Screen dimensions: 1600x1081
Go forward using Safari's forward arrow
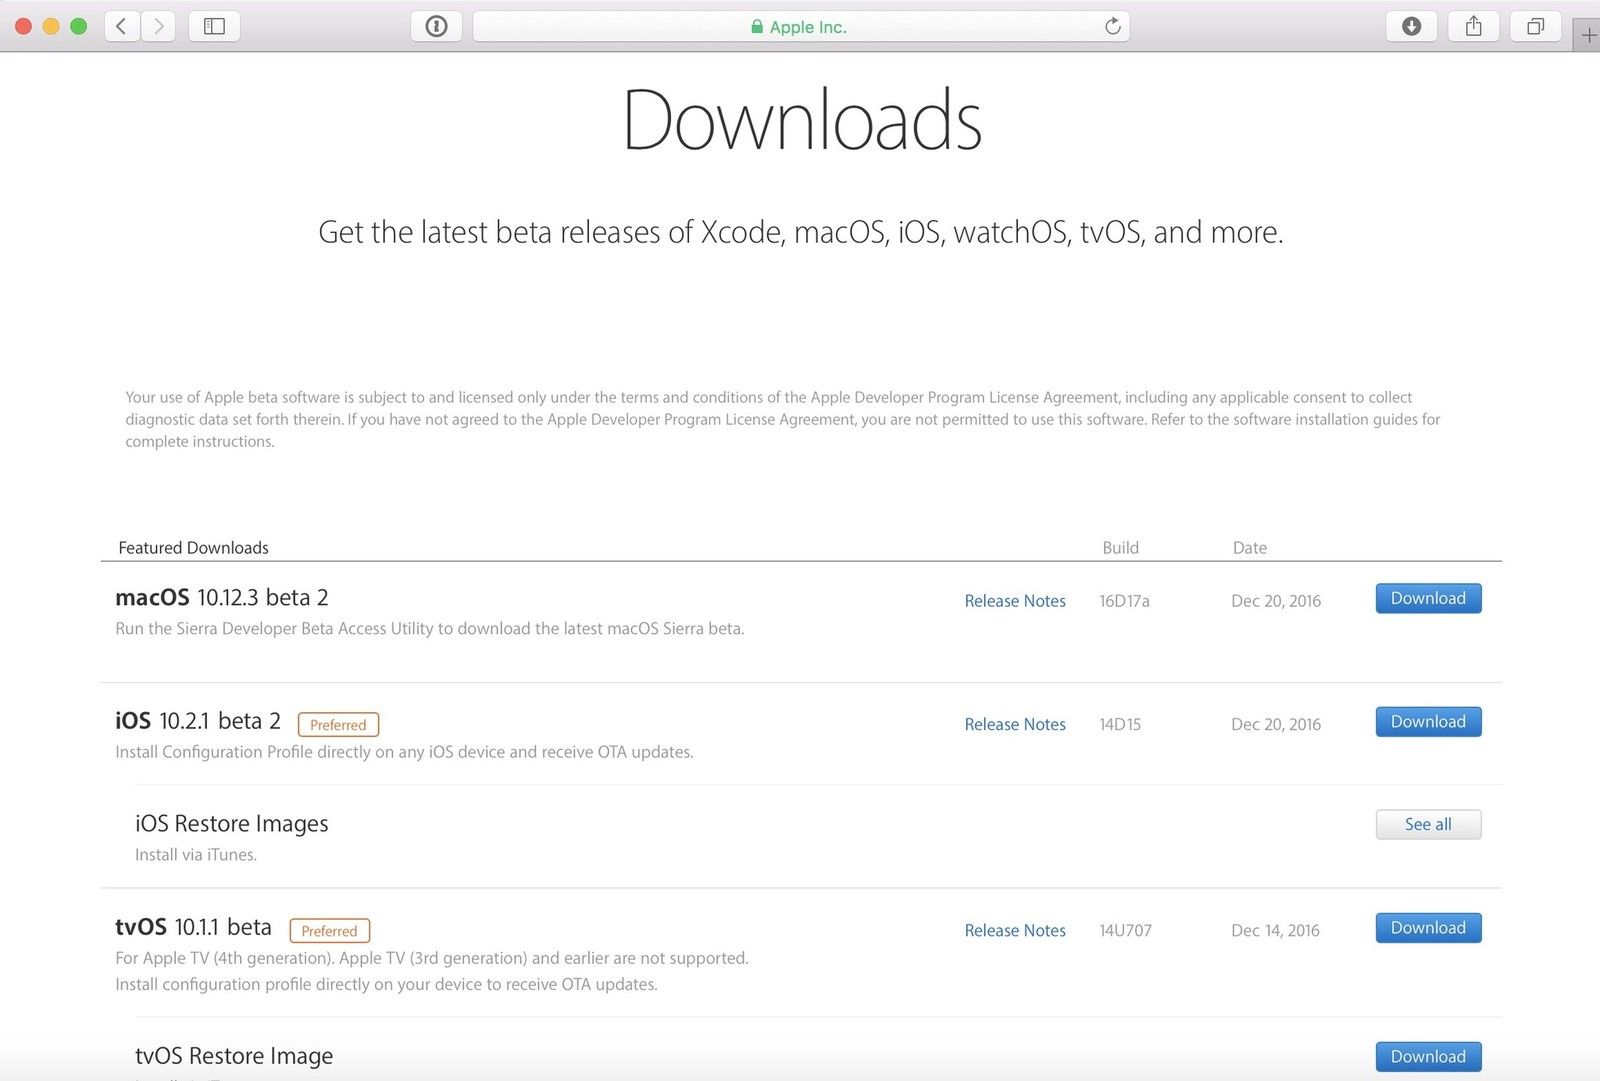tap(158, 27)
